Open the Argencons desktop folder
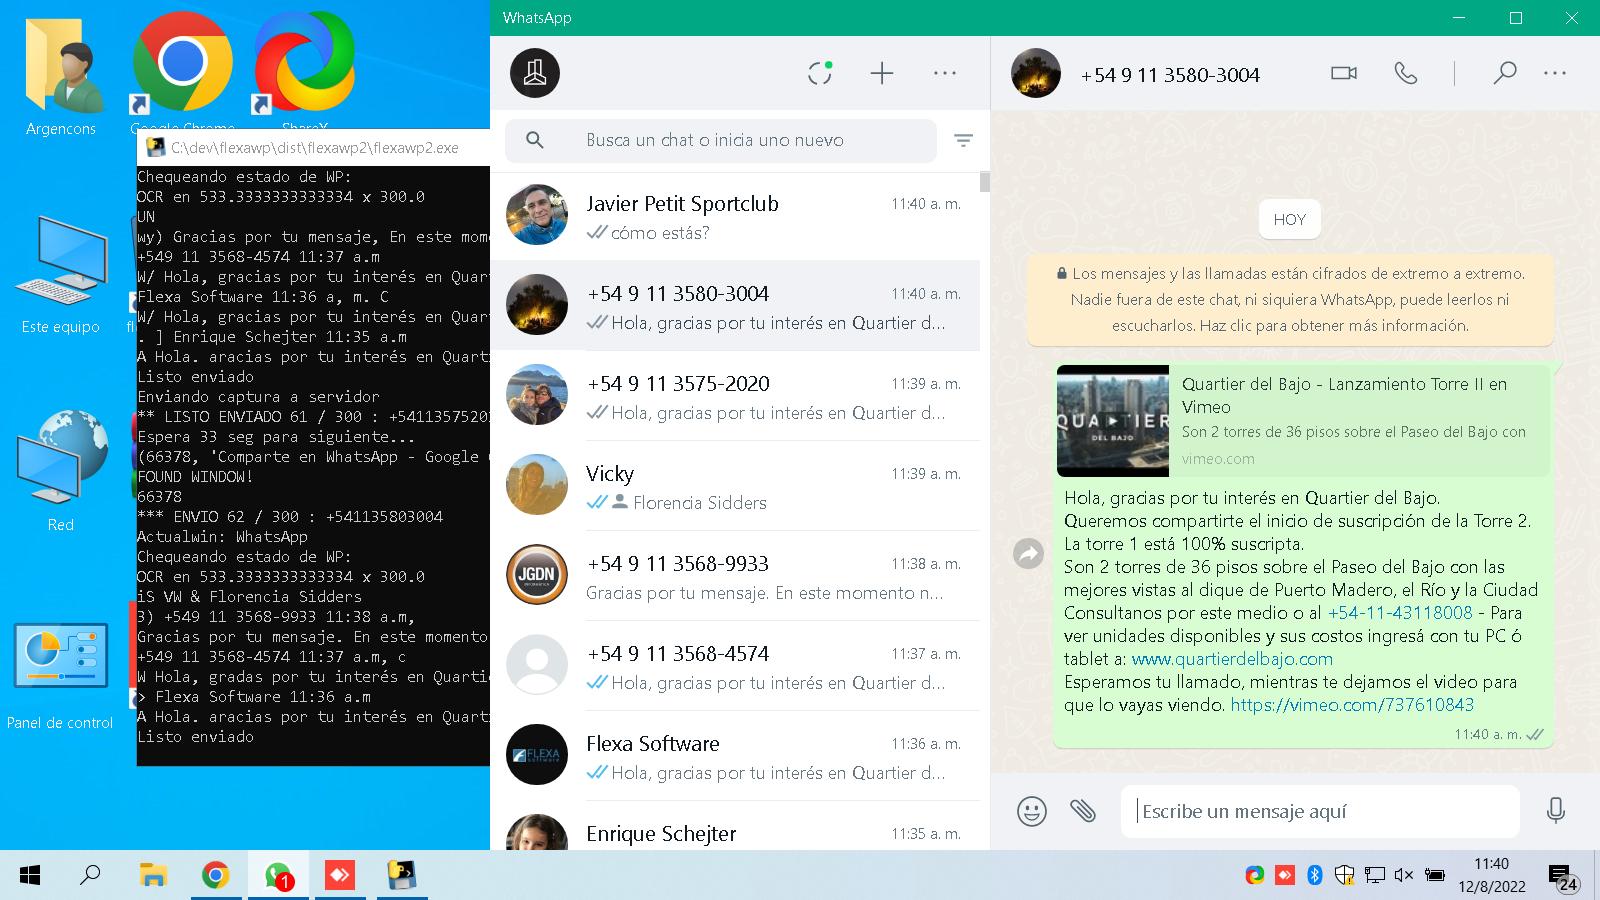Viewport: 1600px width, 900px height. pyautogui.click(x=61, y=75)
